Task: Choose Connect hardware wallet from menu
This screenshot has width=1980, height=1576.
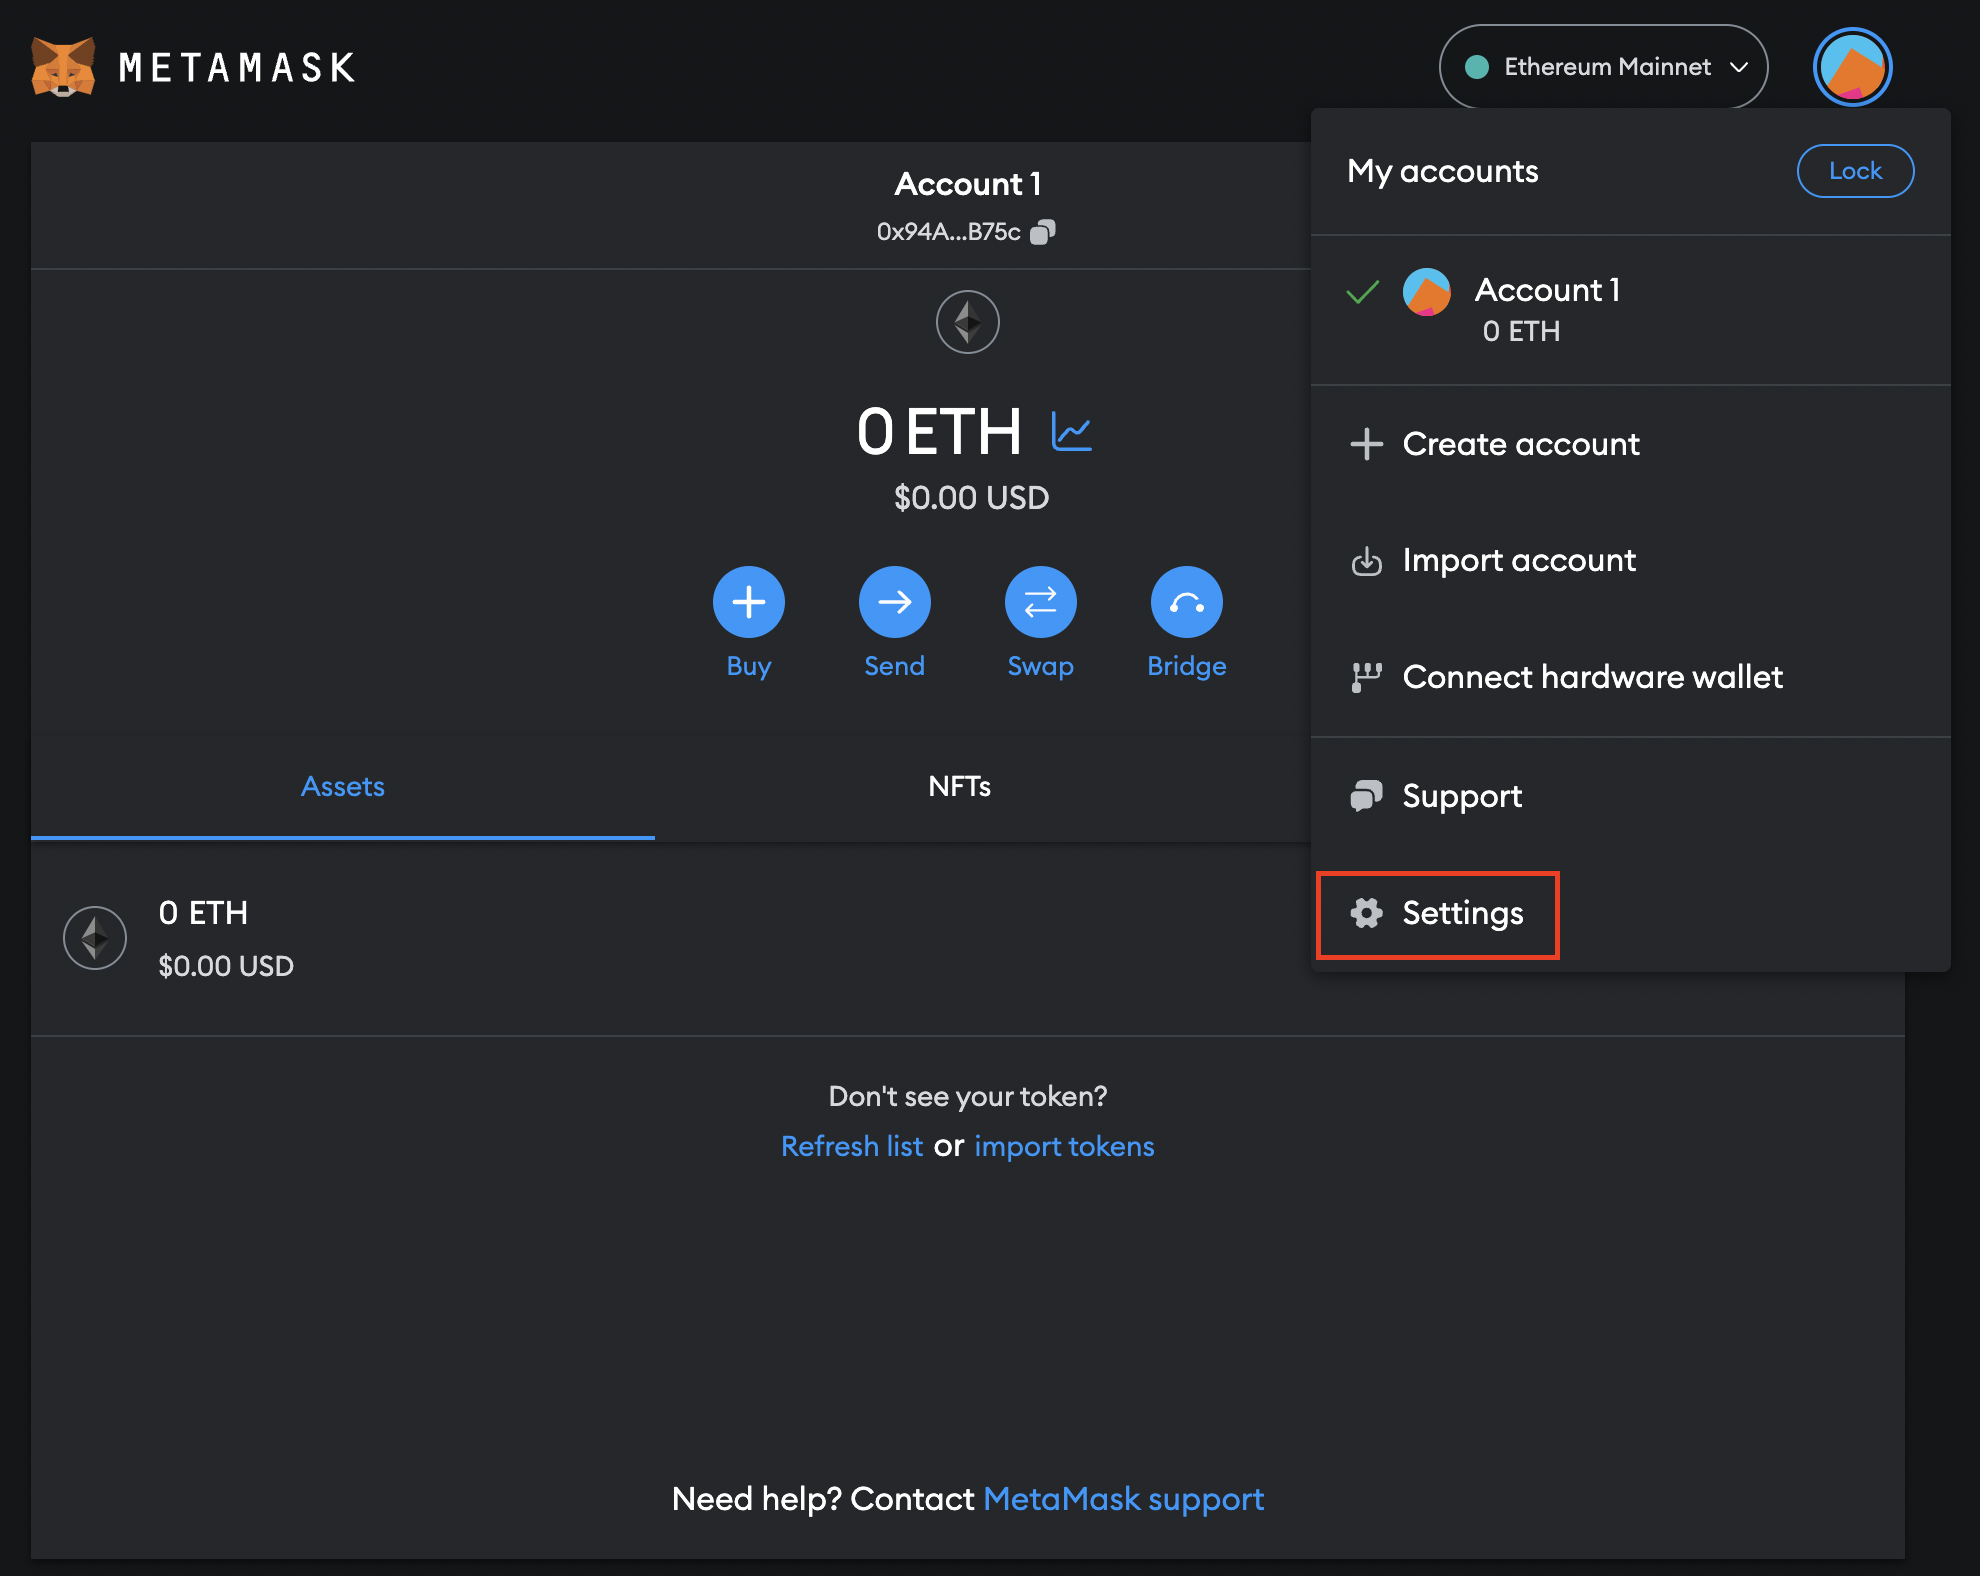Action: point(1631,677)
